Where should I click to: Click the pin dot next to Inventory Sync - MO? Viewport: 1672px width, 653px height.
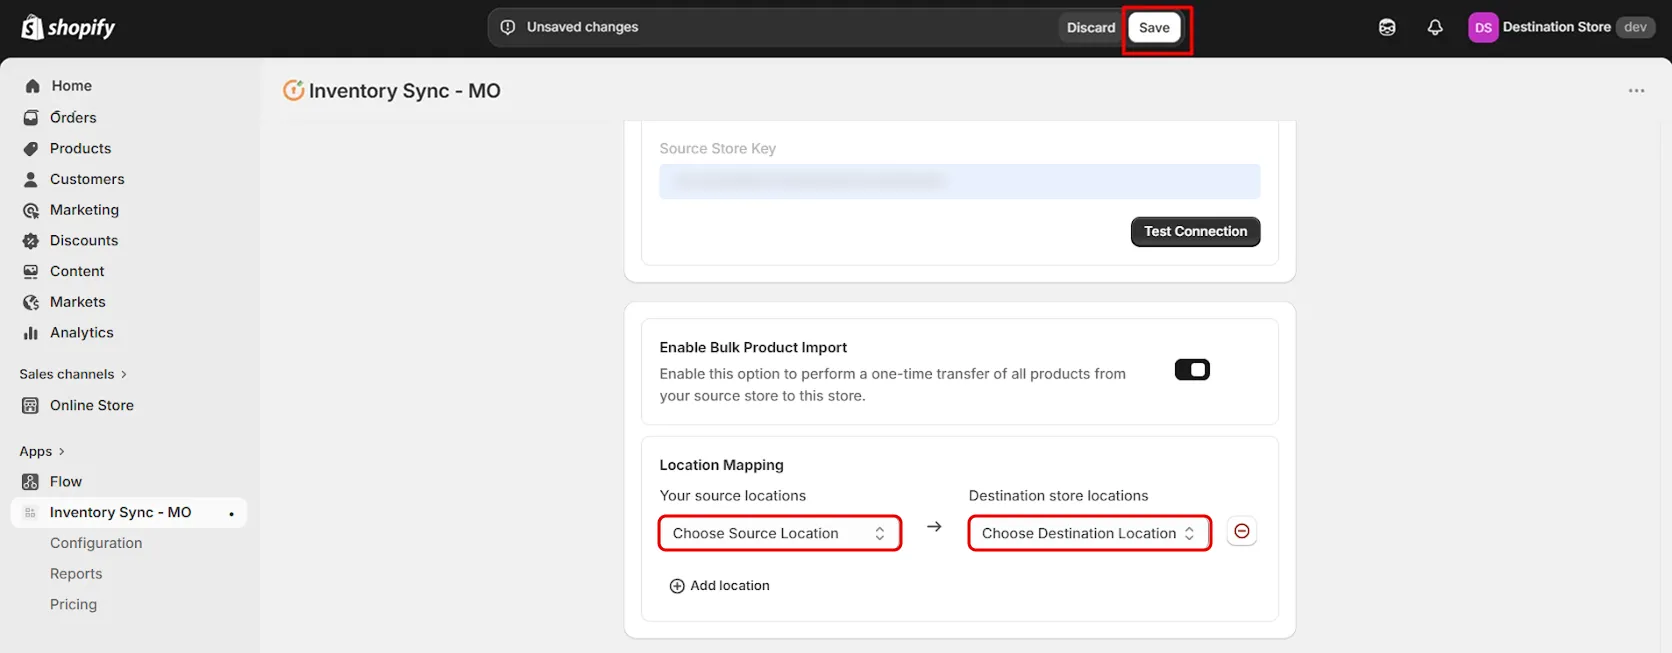tap(231, 514)
